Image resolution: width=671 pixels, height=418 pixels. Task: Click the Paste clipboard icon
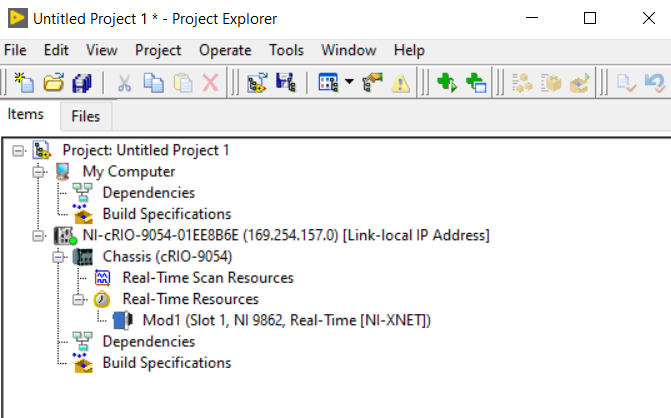point(183,83)
